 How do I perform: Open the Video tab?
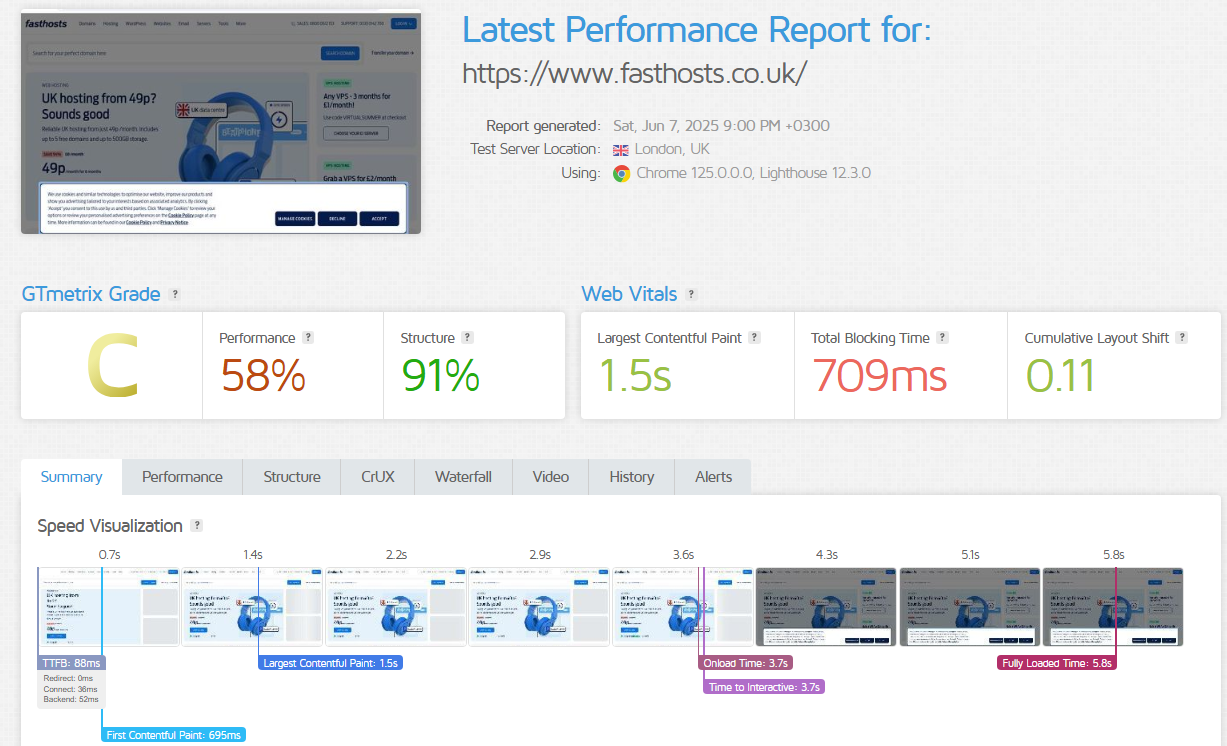[551, 477]
